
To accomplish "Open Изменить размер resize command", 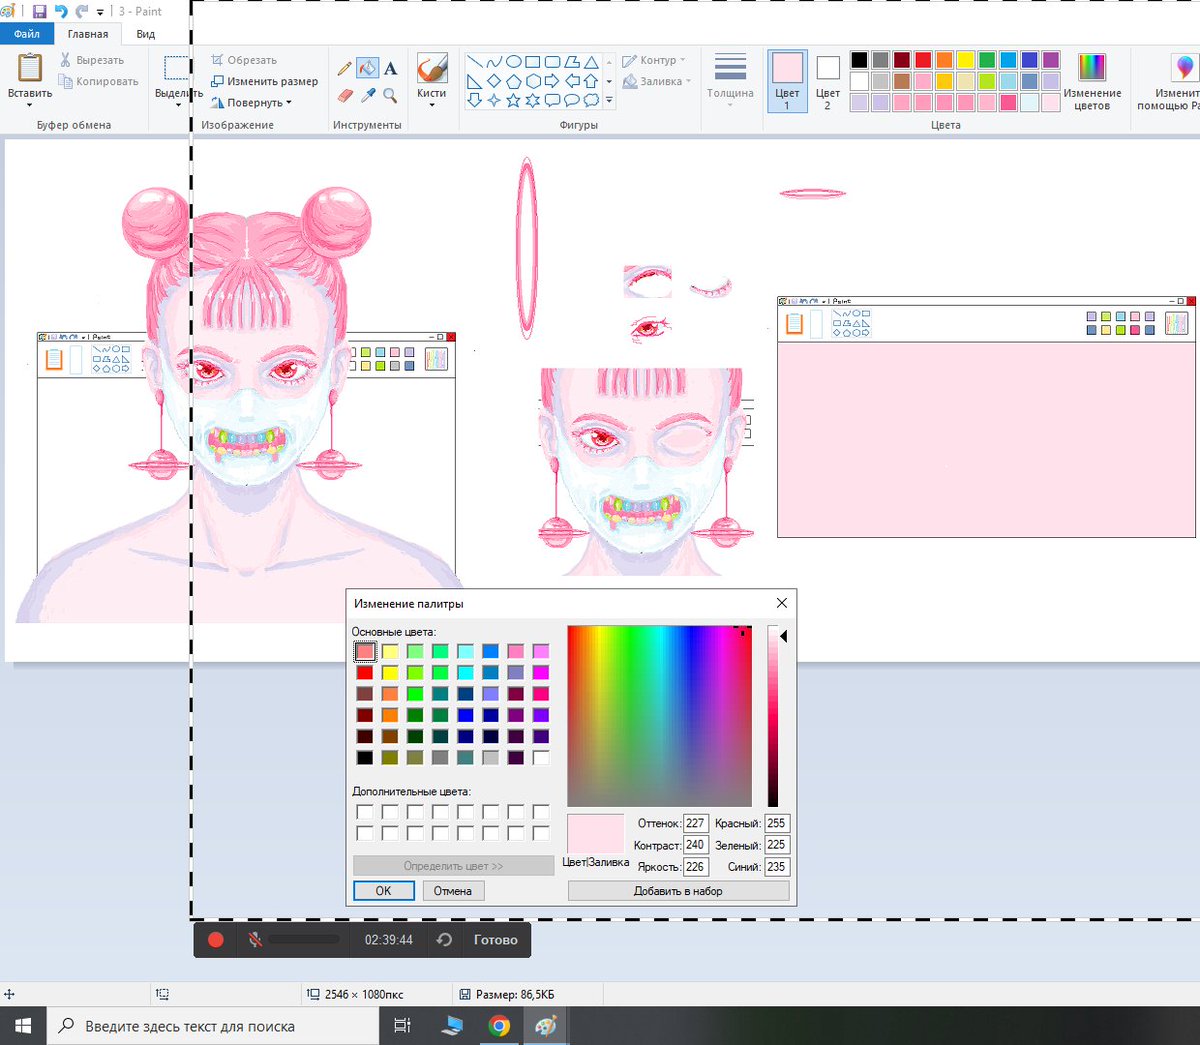I will click(x=264, y=81).
